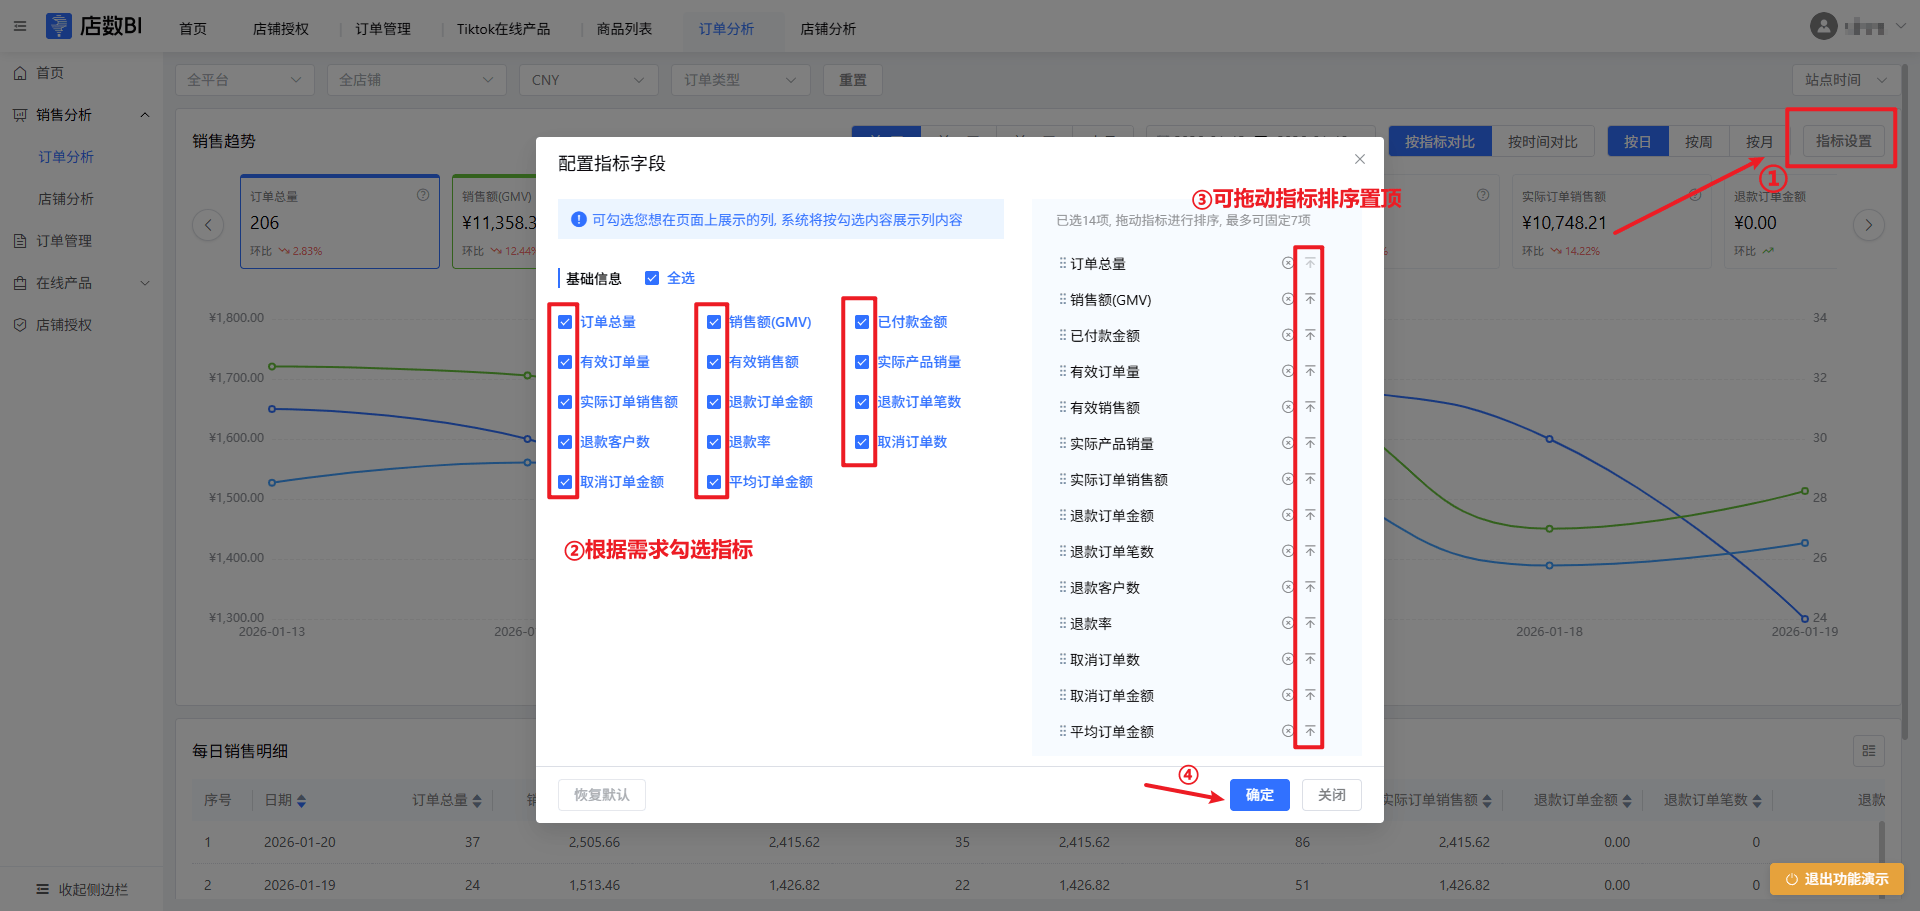1920x911 pixels.
Task: Uncheck the 全选 checkbox
Action: (x=652, y=278)
